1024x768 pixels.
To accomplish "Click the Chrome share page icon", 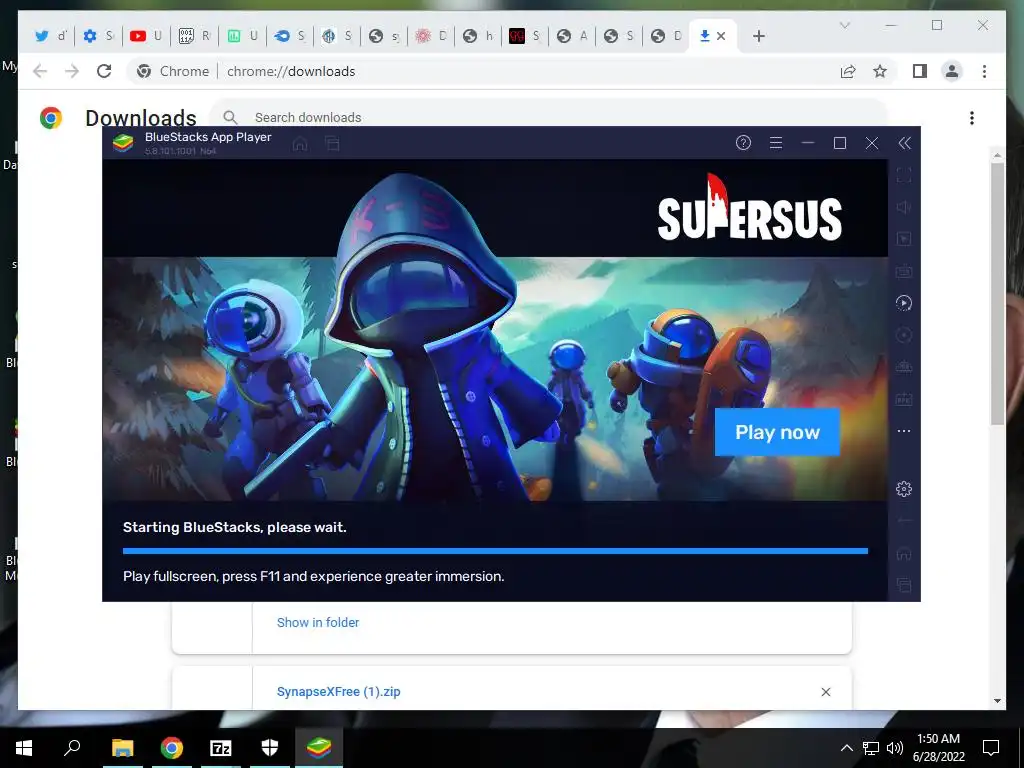I will tap(848, 71).
